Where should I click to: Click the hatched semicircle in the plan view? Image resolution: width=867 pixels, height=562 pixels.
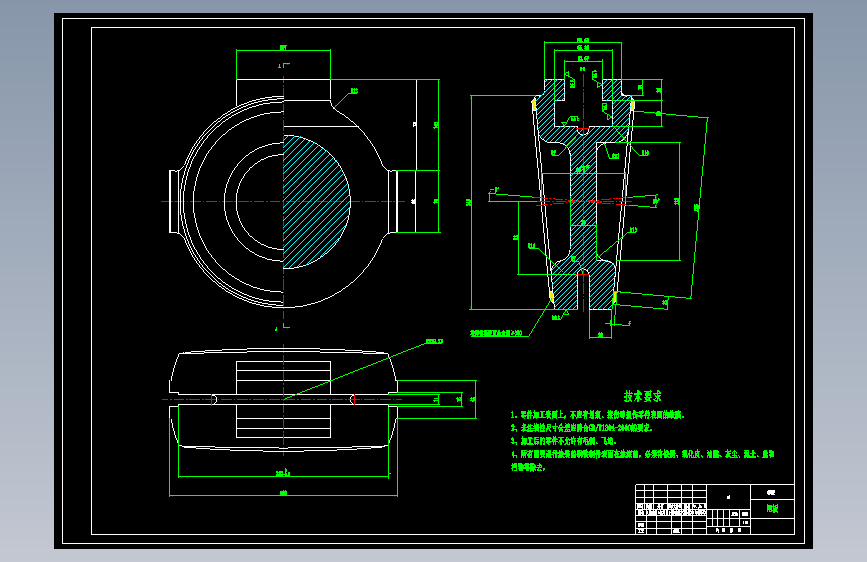pos(315,202)
